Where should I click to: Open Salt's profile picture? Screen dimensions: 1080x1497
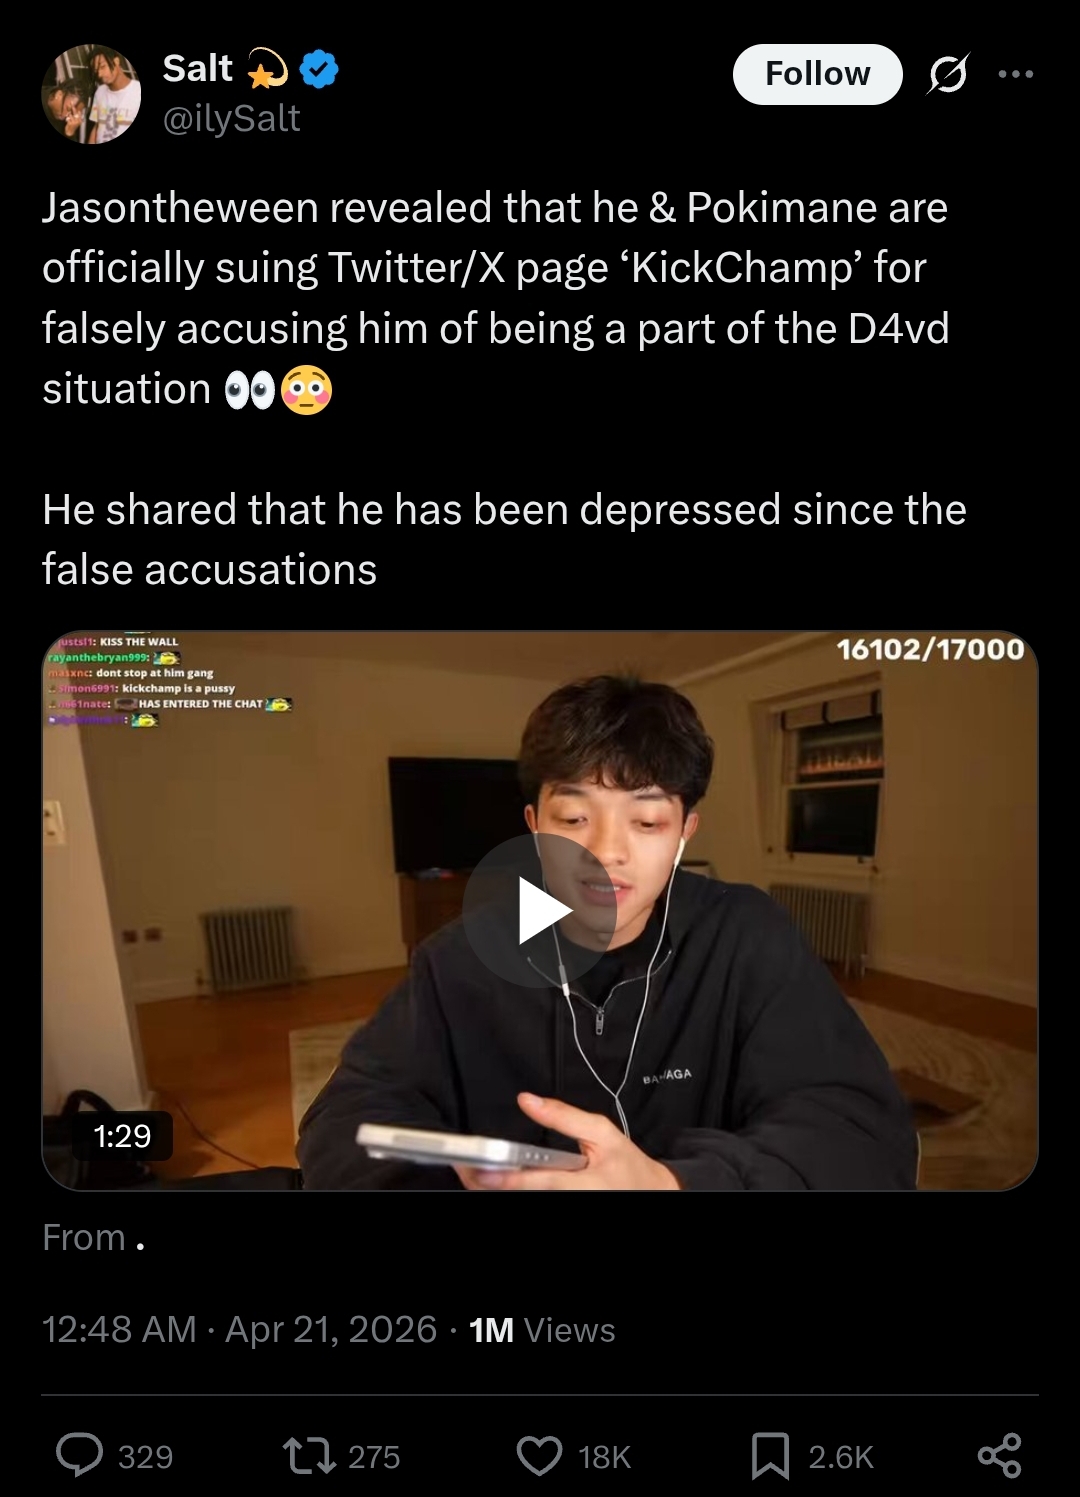91,94
